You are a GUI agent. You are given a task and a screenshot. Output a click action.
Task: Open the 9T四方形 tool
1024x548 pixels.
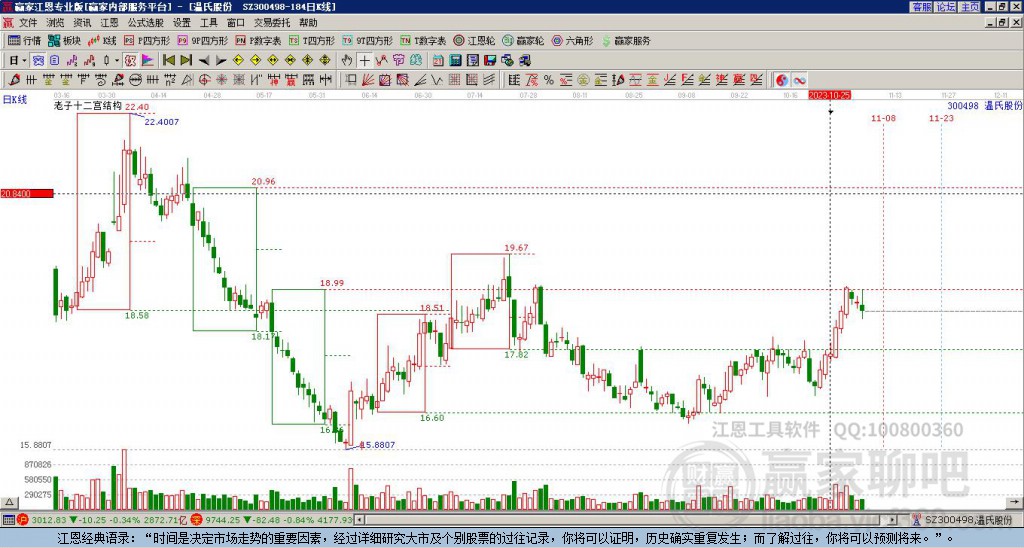[x=368, y=40]
